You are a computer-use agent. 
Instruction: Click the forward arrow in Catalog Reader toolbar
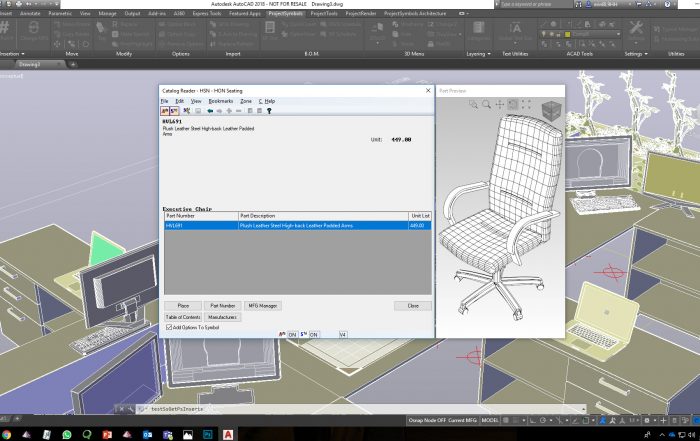coord(219,111)
